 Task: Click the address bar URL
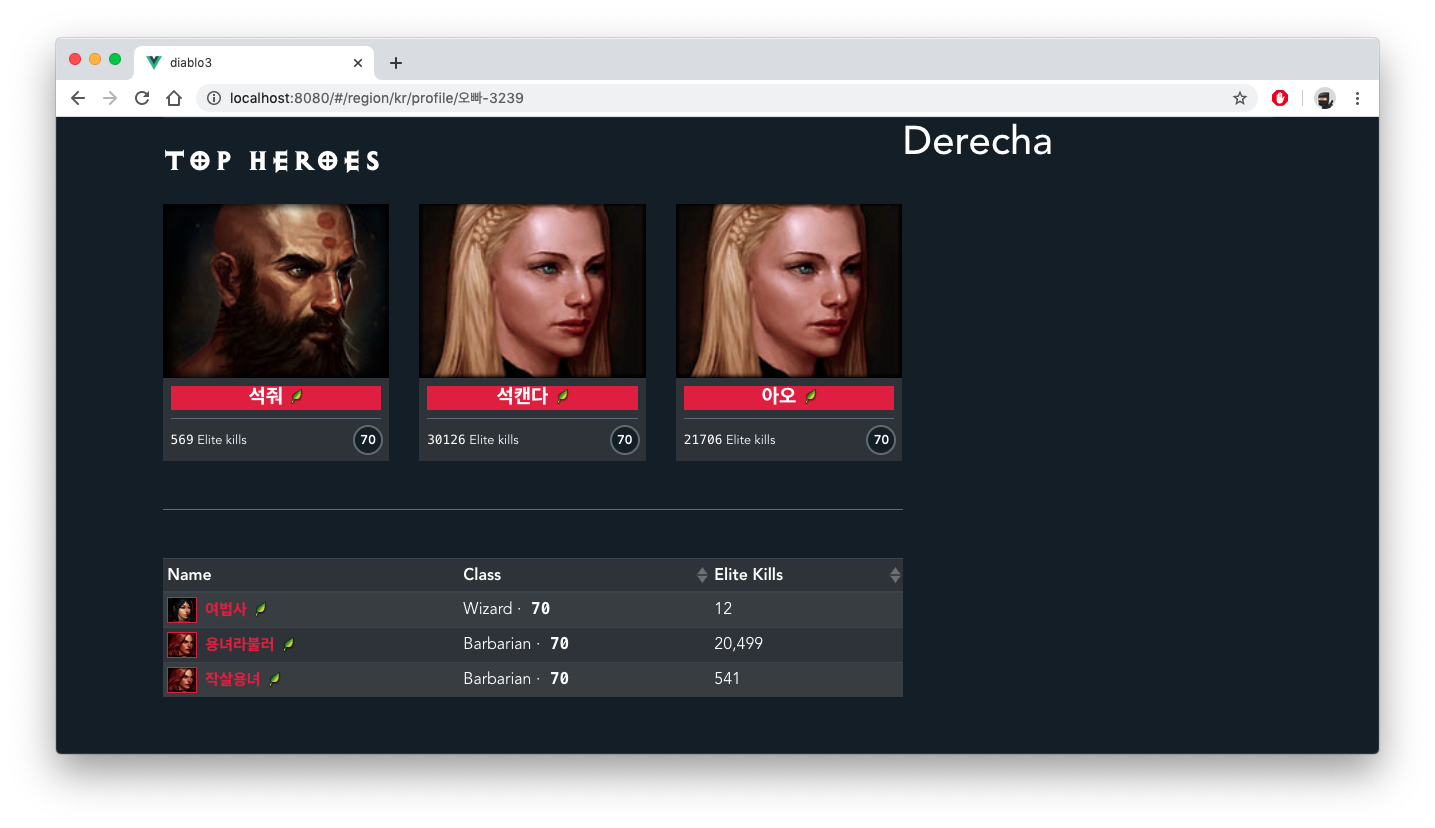coord(377,98)
